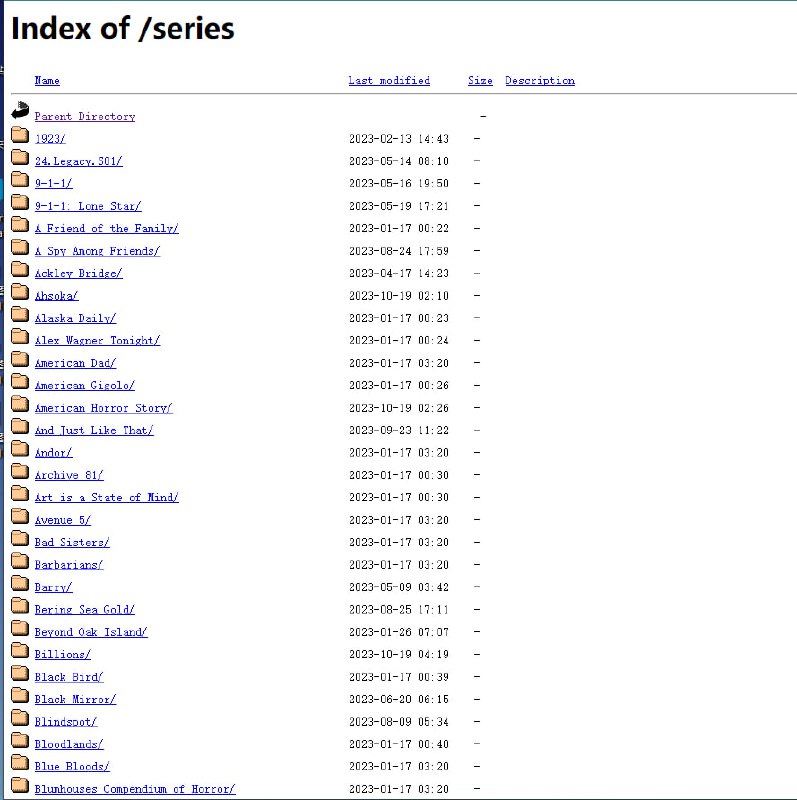Click the folder icon next to Billions/
The image size is (797, 800).
click(x=20, y=651)
